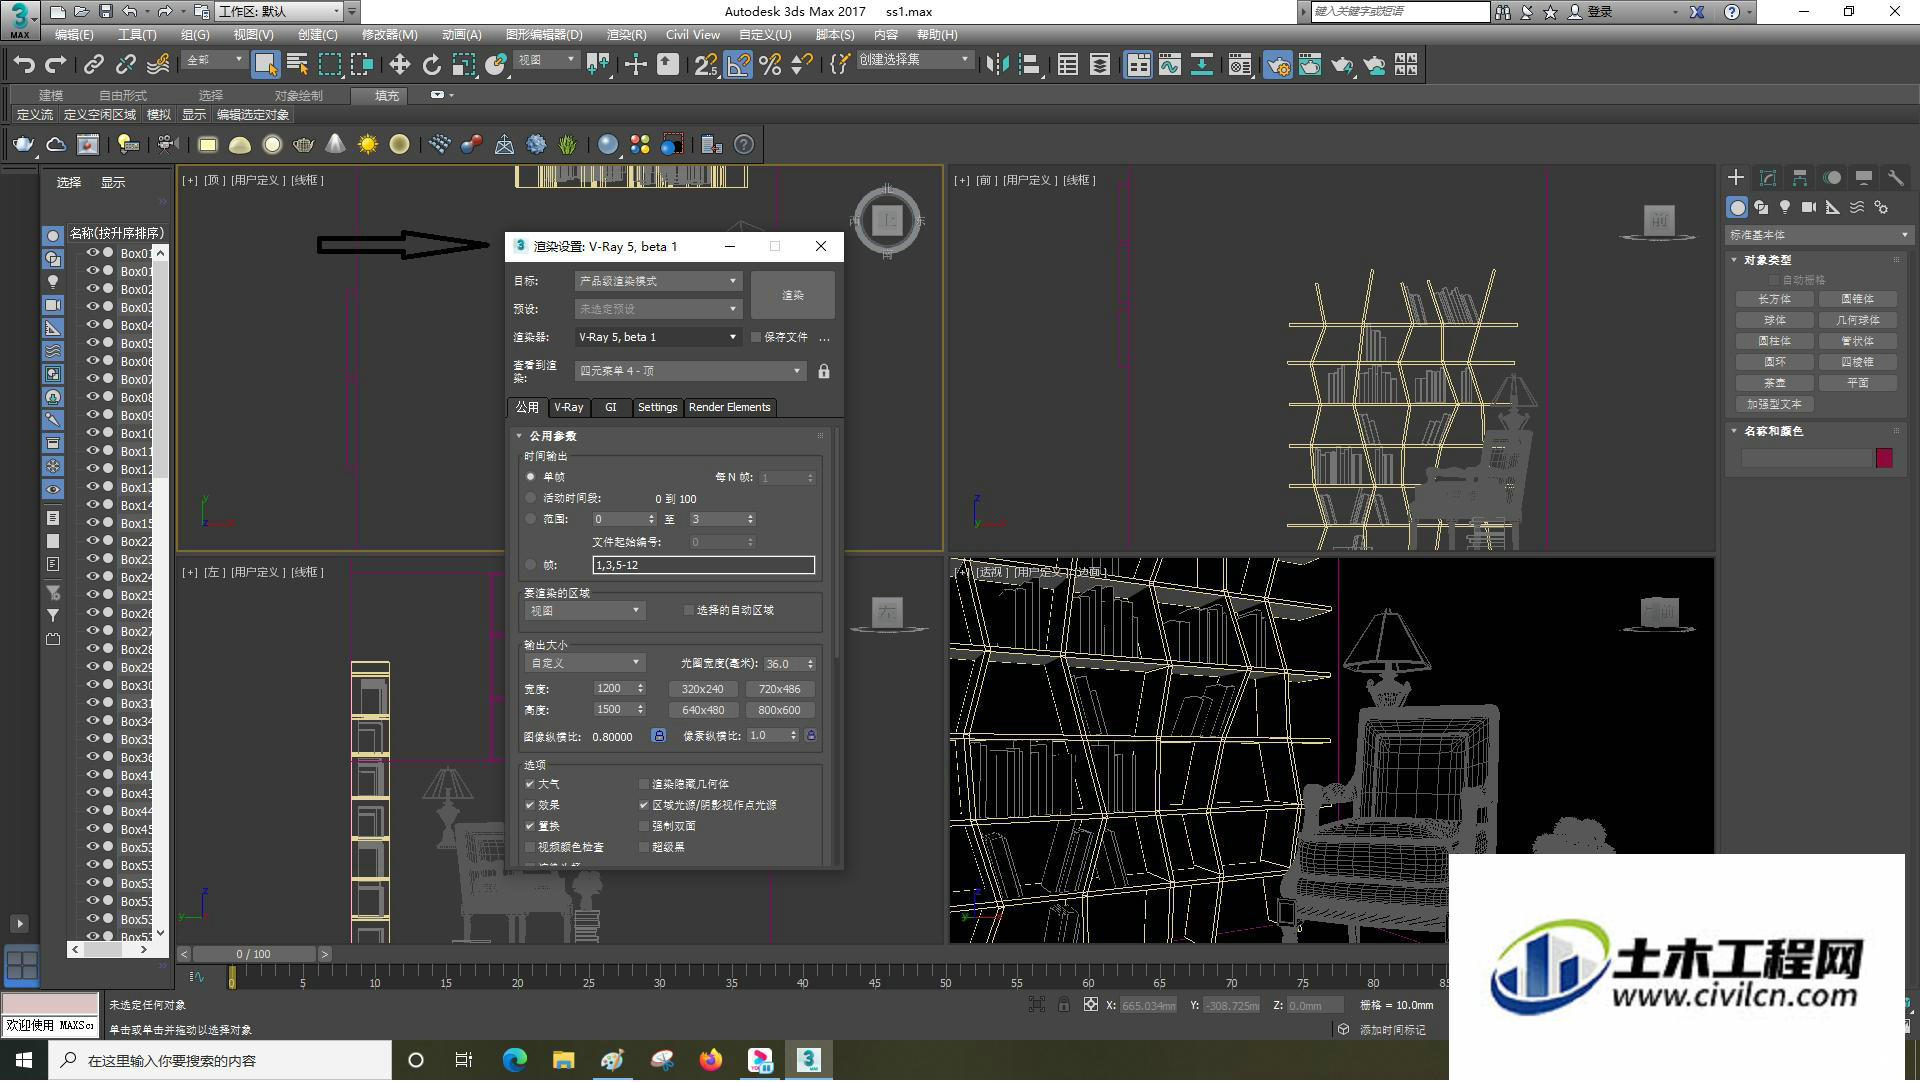Enable the 渲染隐藏几何体 checkbox
Image resolution: width=1920 pixels, height=1082 pixels.
[644, 784]
